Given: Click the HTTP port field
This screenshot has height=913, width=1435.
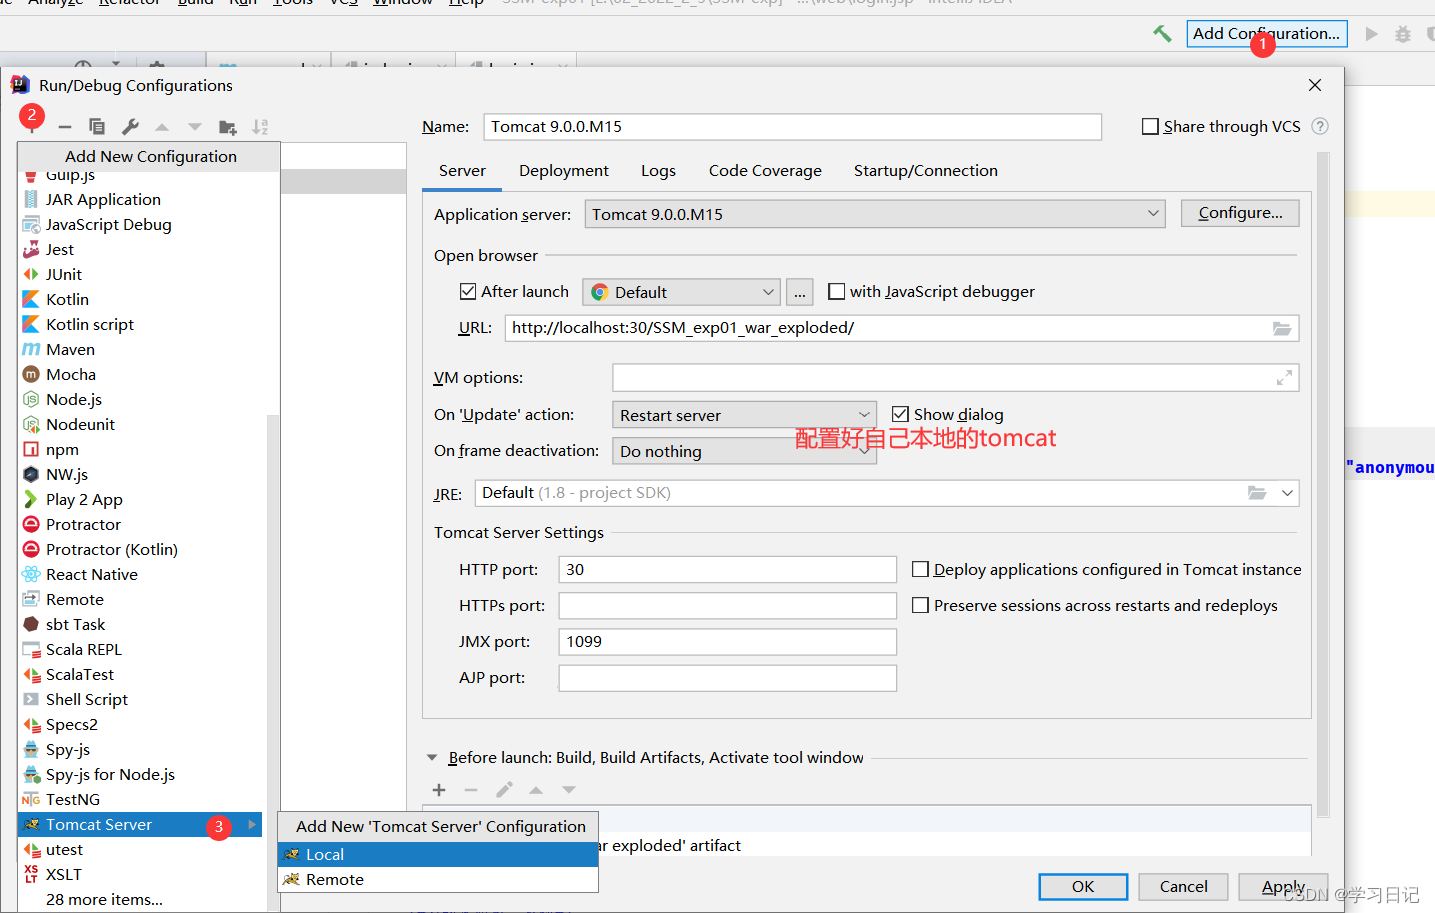Looking at the screenshot, I should [x=727, y=569].
